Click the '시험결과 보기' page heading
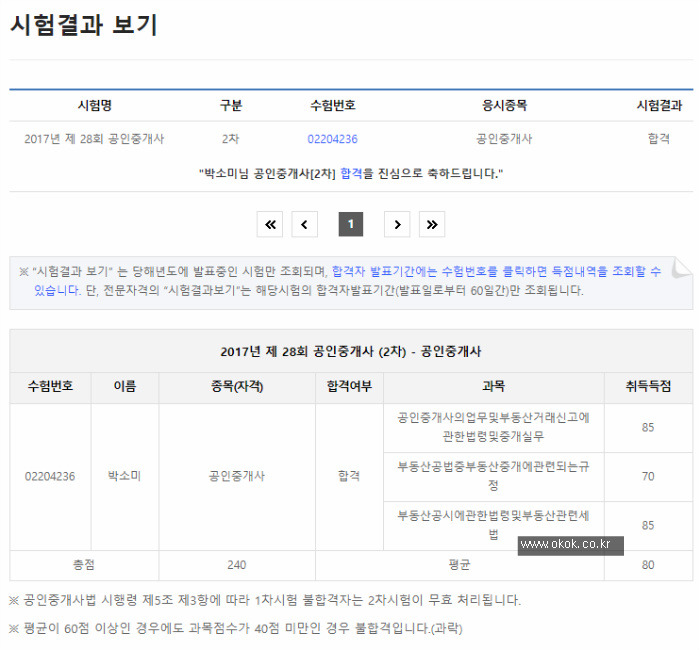This screenshot has height=650, width=700. tap(84, 25)
